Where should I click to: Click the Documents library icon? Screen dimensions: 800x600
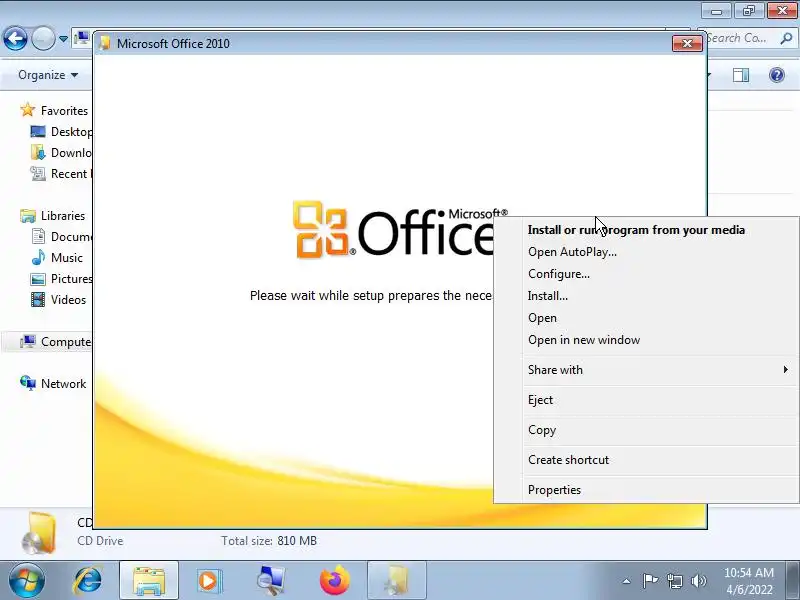tap(38, 237)
